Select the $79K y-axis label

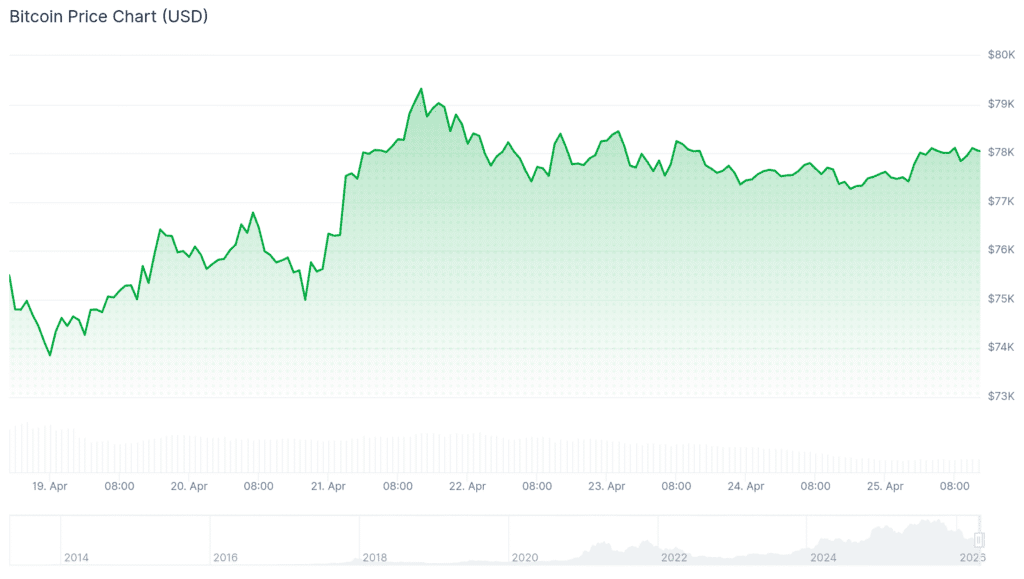click(x=1001, y=104)
